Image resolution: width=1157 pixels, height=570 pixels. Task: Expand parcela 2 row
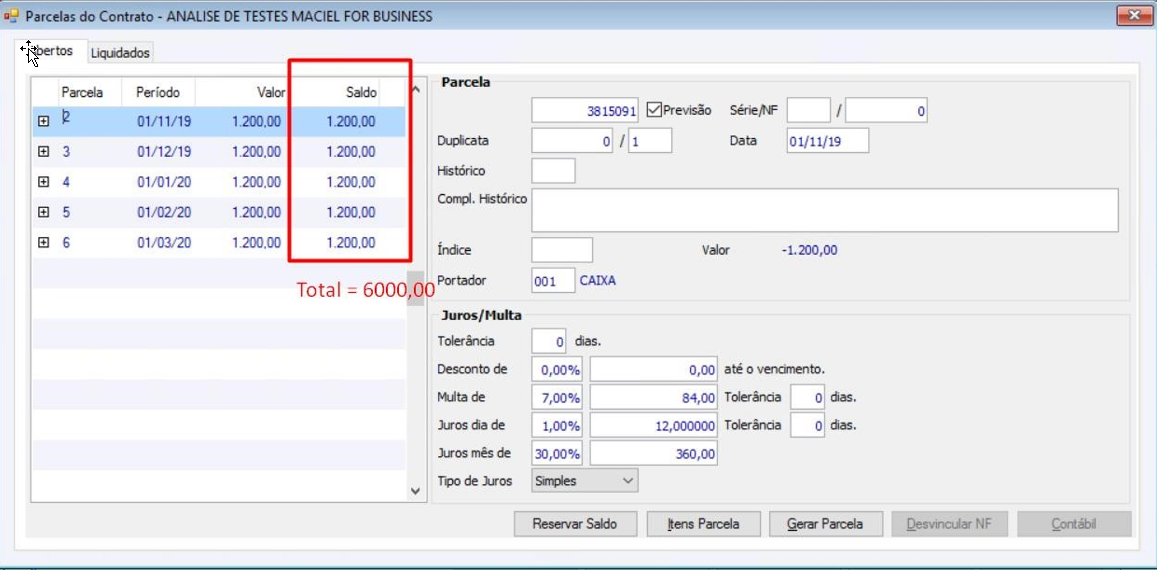click(x=44, y=122)
